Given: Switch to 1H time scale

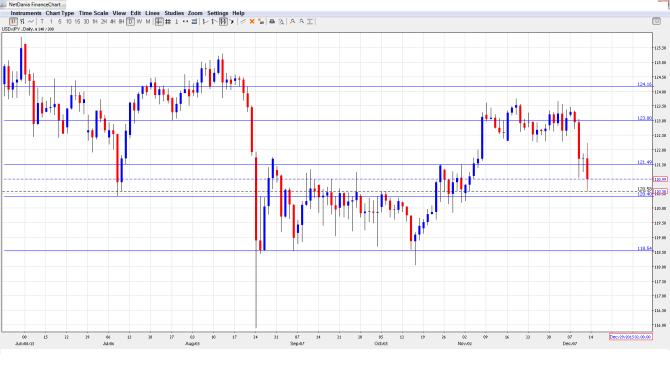Looking at the screenshot, I should click(x=95, y=21).
